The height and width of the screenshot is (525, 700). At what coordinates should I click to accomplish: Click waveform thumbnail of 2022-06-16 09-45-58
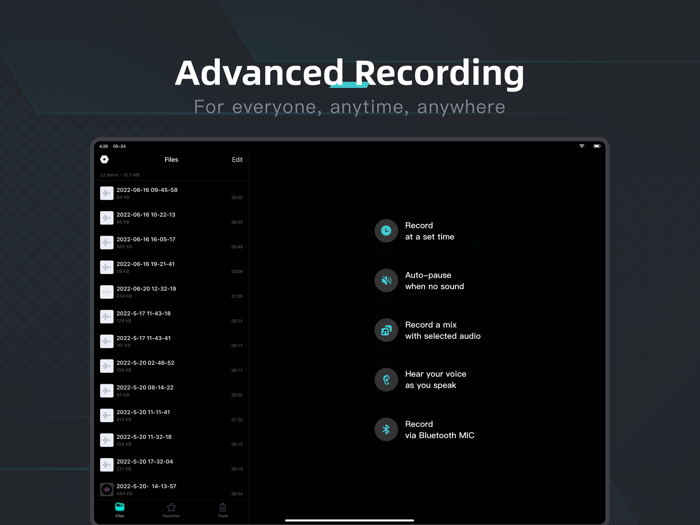tap(107, 193)
